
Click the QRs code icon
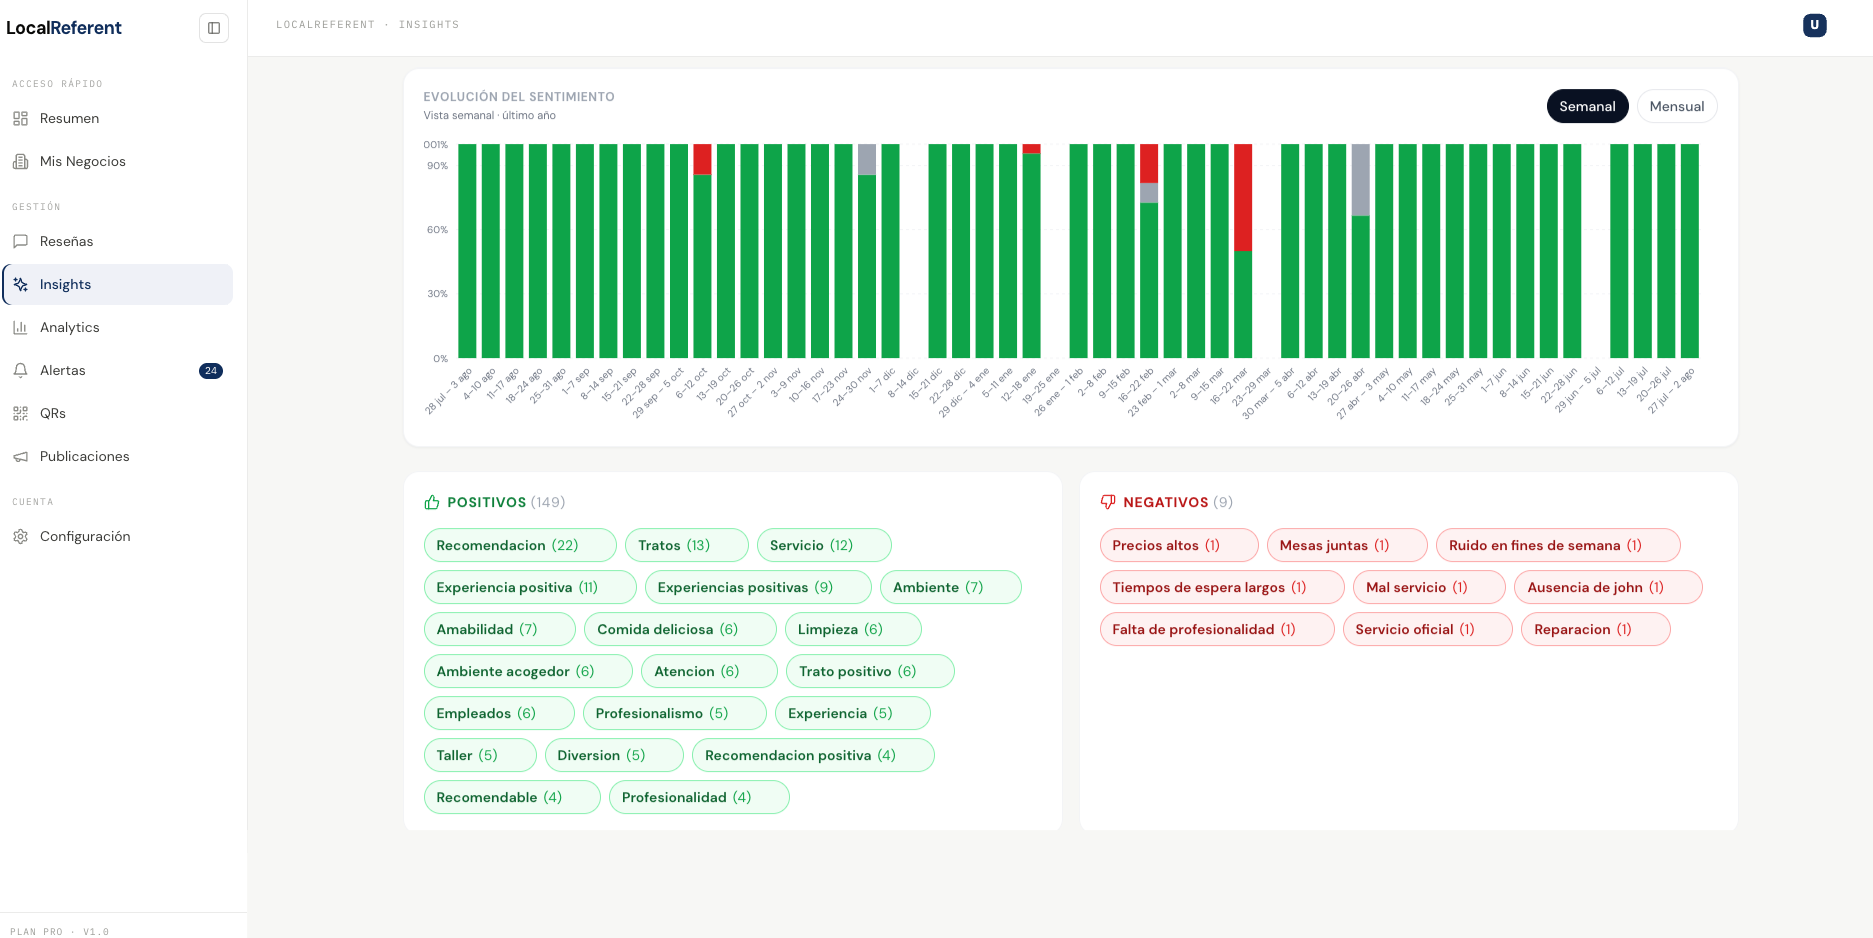tap(20, 413)
